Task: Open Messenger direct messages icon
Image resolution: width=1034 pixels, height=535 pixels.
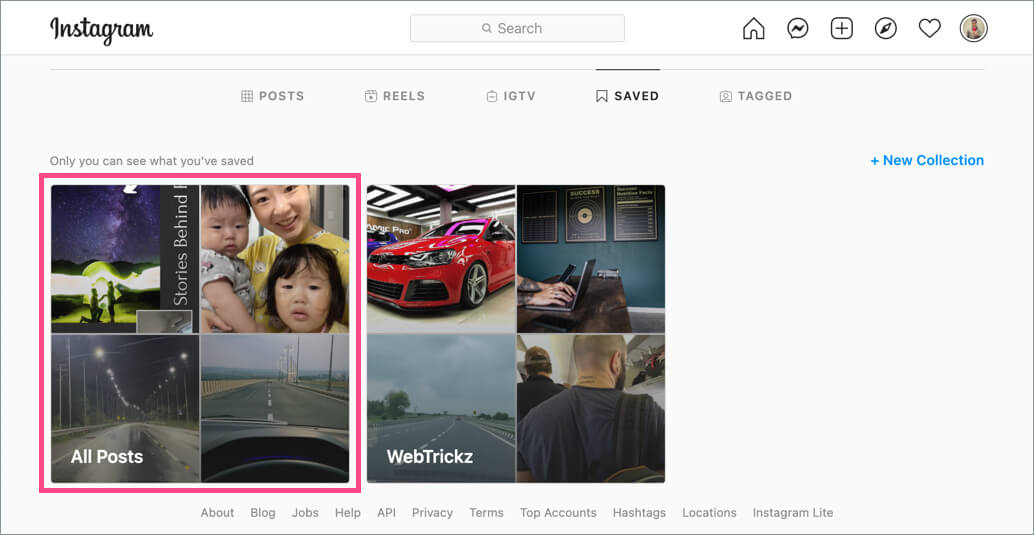Action: point(797,28)
